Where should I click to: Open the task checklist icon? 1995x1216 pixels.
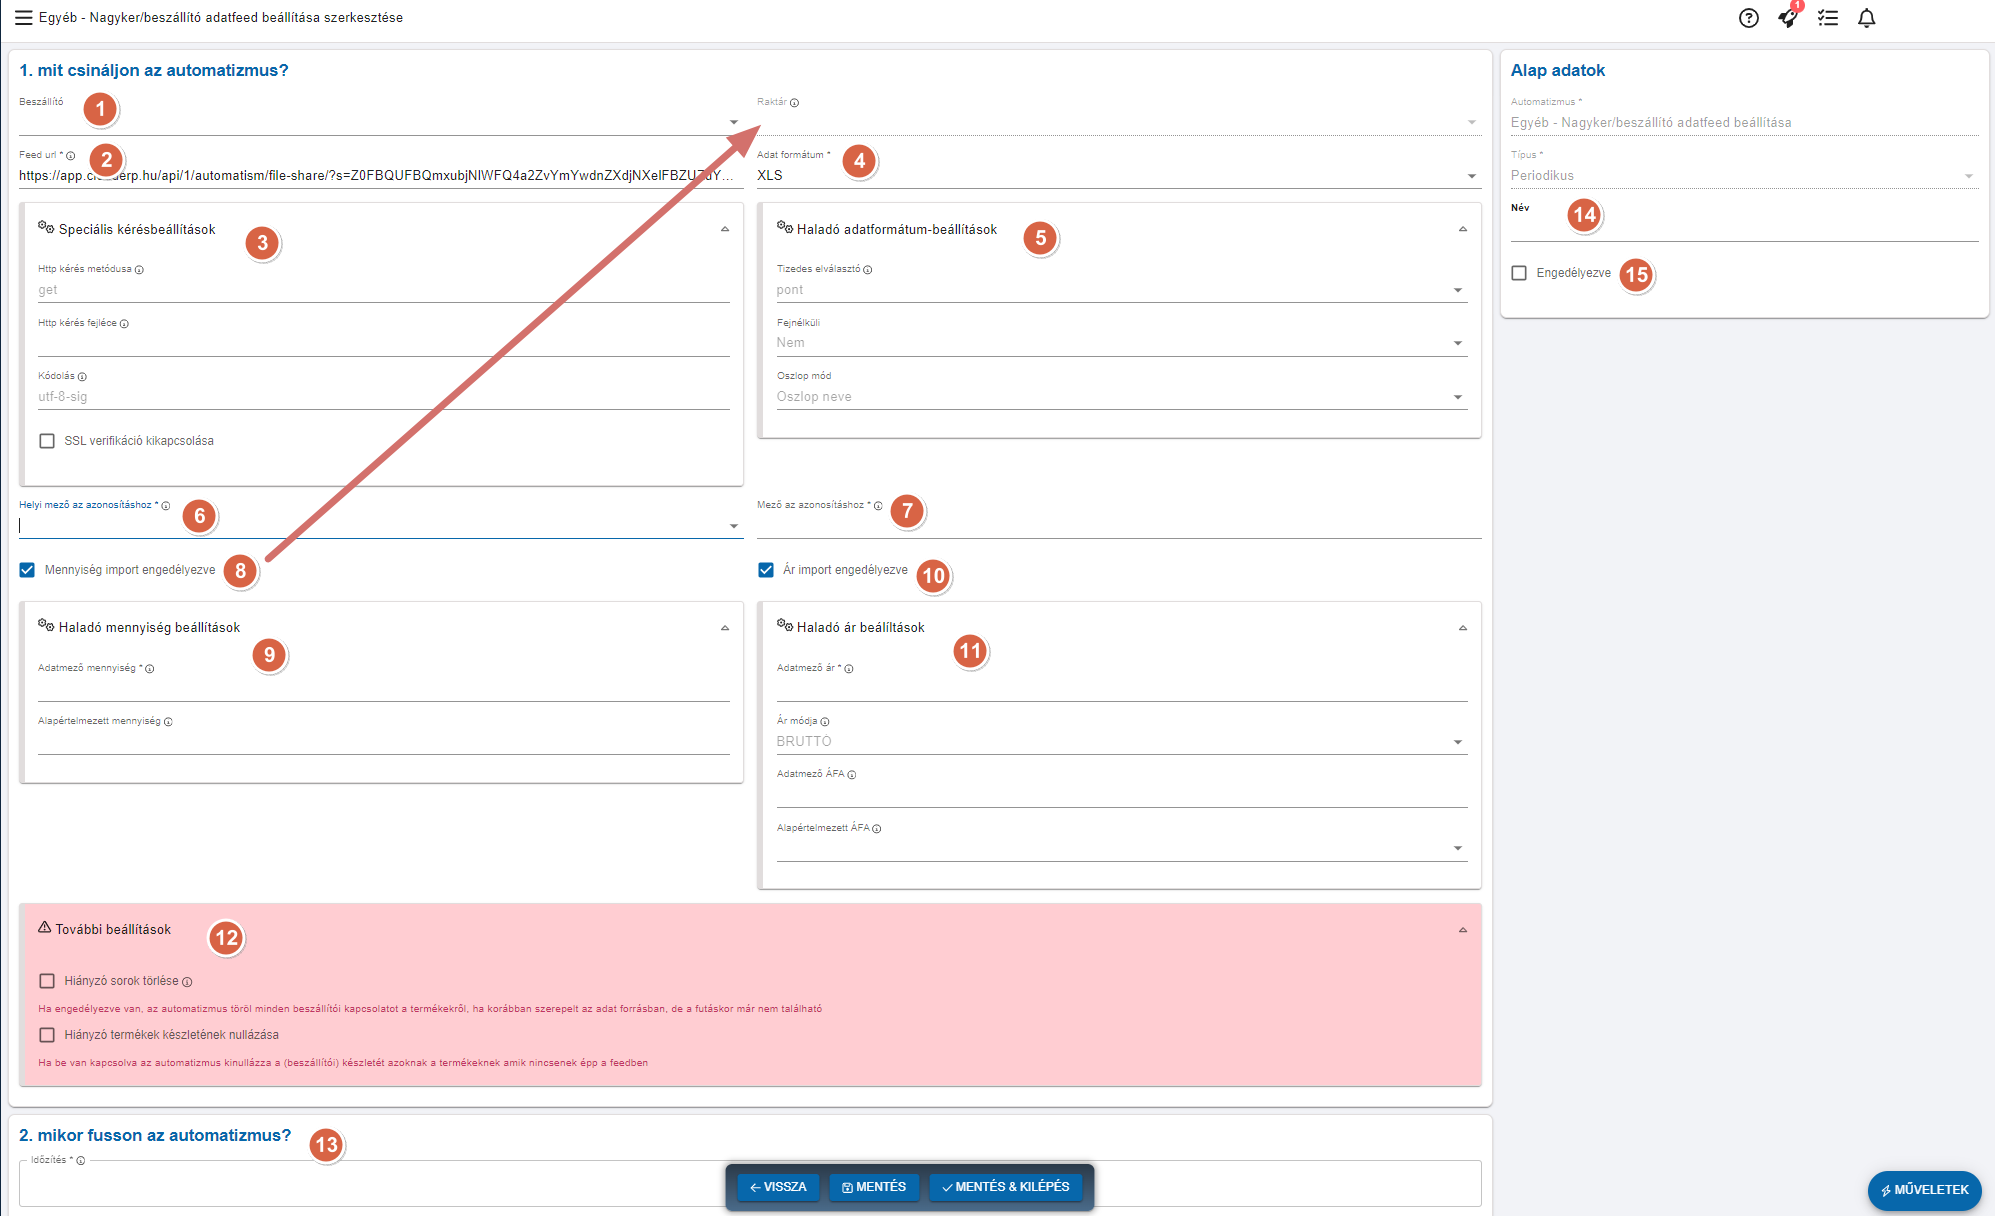[x=1828, y=18]
